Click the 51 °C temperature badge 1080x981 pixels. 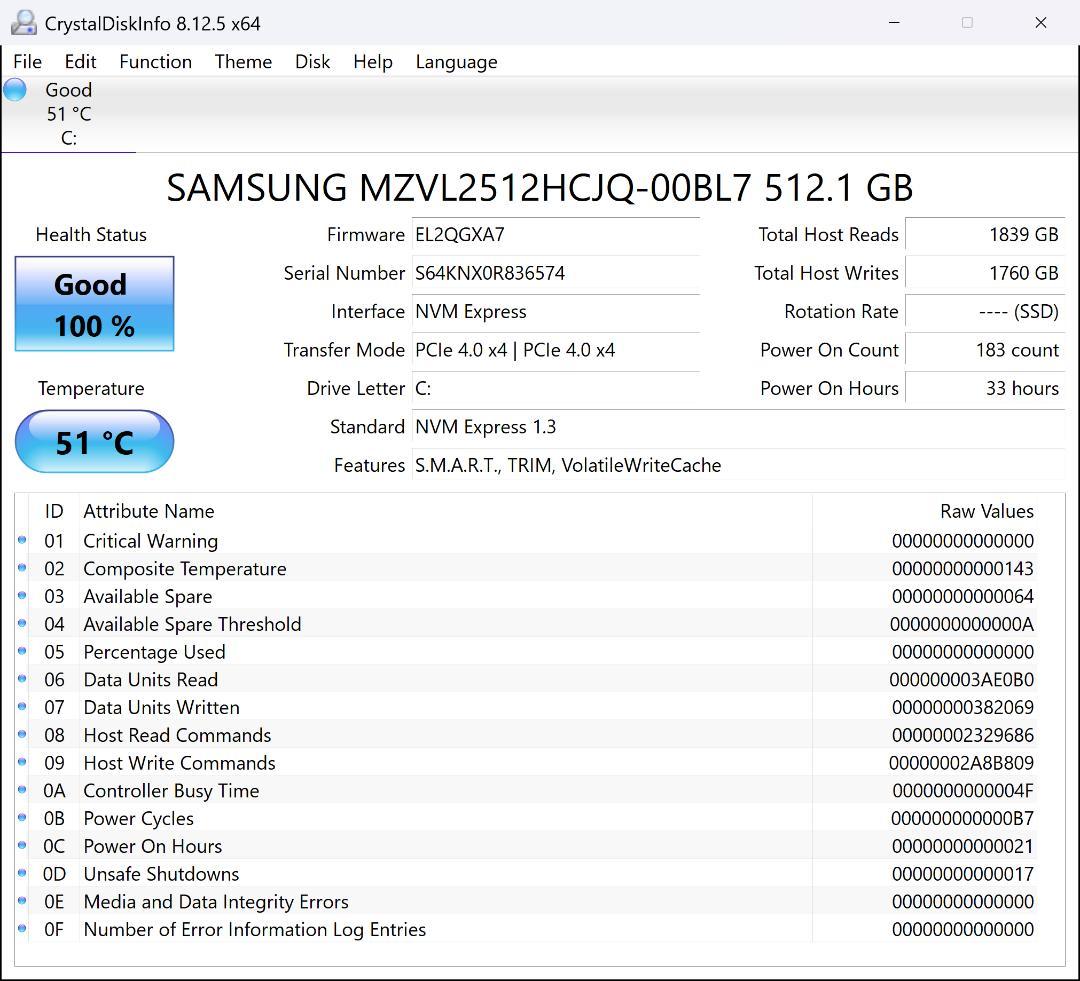(x=94, y=441)
